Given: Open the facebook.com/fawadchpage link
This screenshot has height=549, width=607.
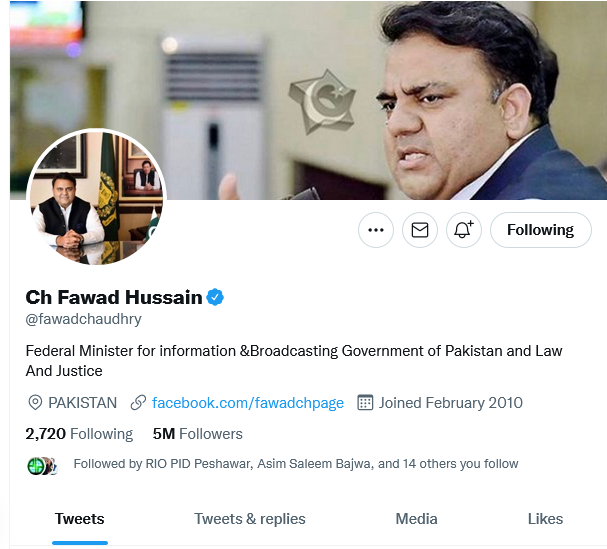Looking at the screenshot, I should (248, 403).
